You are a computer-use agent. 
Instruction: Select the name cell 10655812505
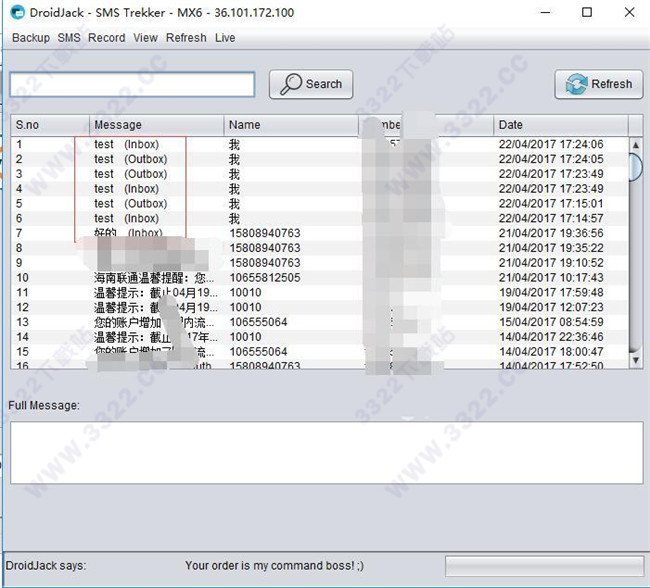click(265, 278)
